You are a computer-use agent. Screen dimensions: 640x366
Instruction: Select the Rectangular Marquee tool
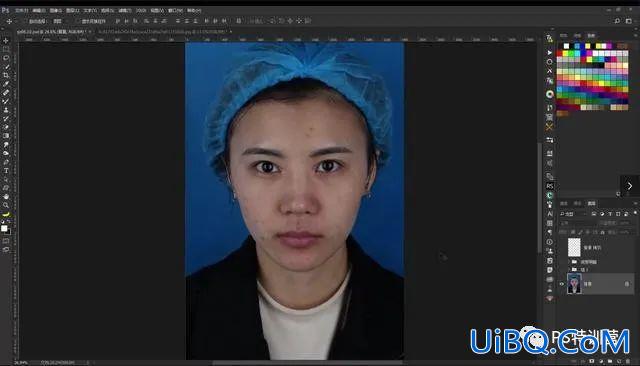pos(6,49)
